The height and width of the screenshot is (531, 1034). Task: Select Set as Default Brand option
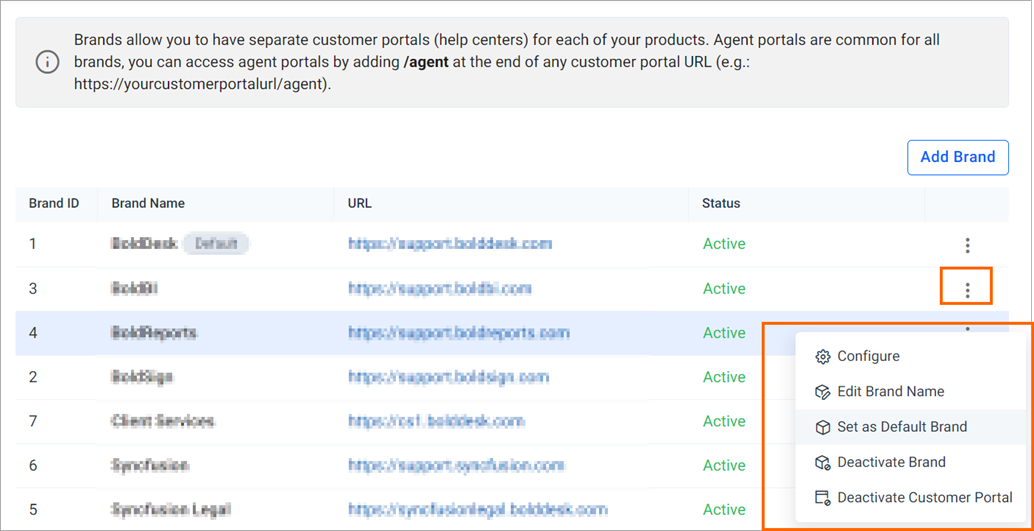point(913,427)
